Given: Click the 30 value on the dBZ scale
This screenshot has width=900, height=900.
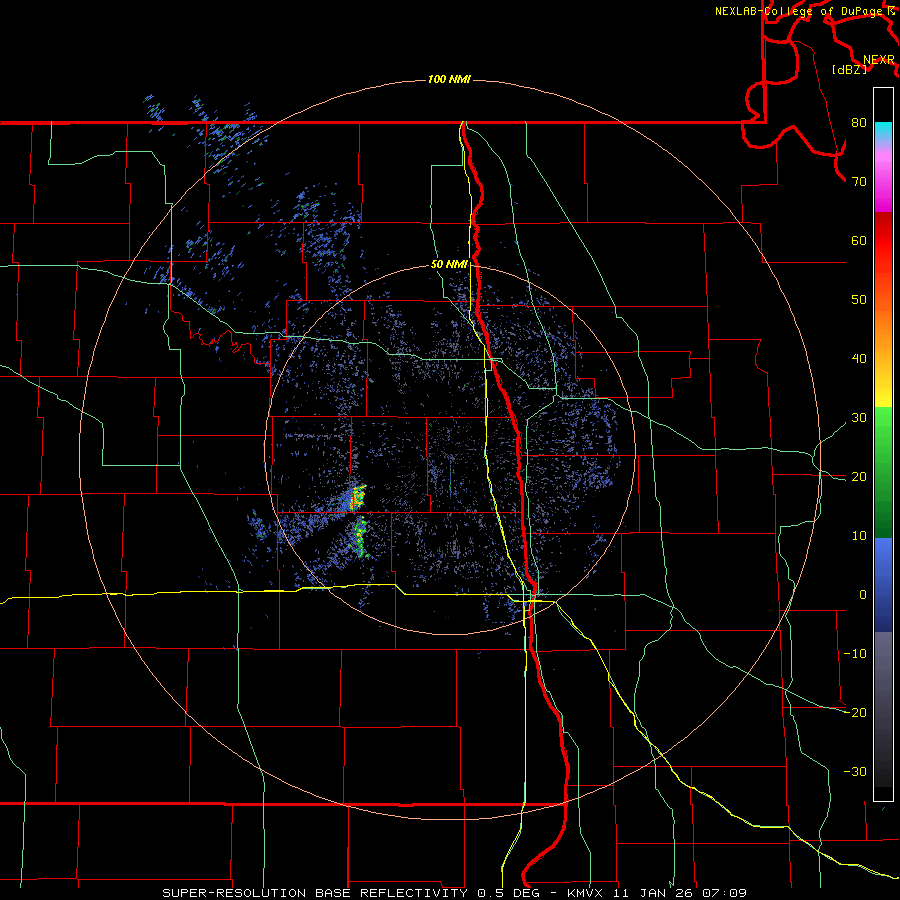Looking at the screenshot, I should pos(859,418).
